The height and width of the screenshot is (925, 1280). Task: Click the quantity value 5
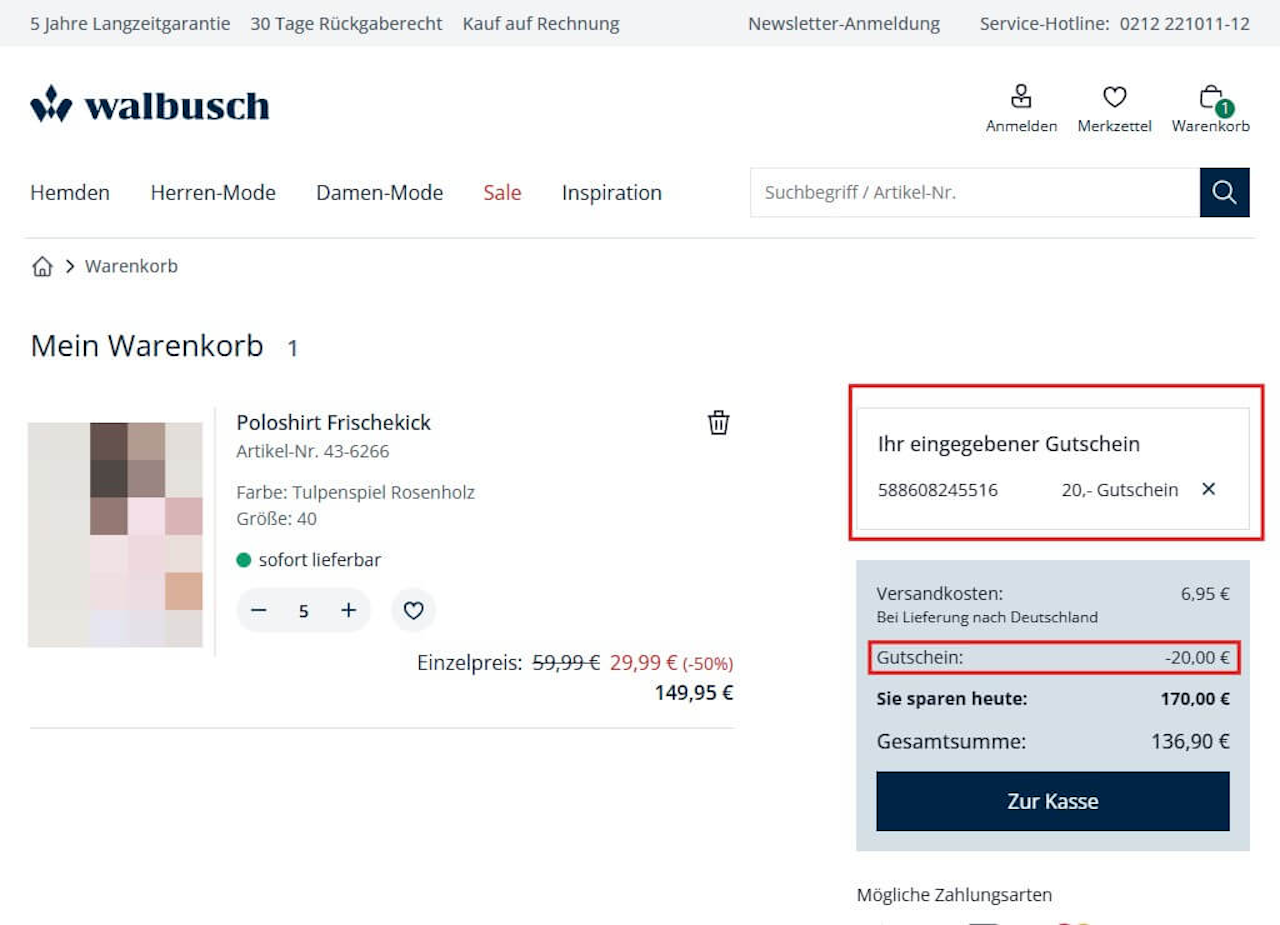point(303,611)
